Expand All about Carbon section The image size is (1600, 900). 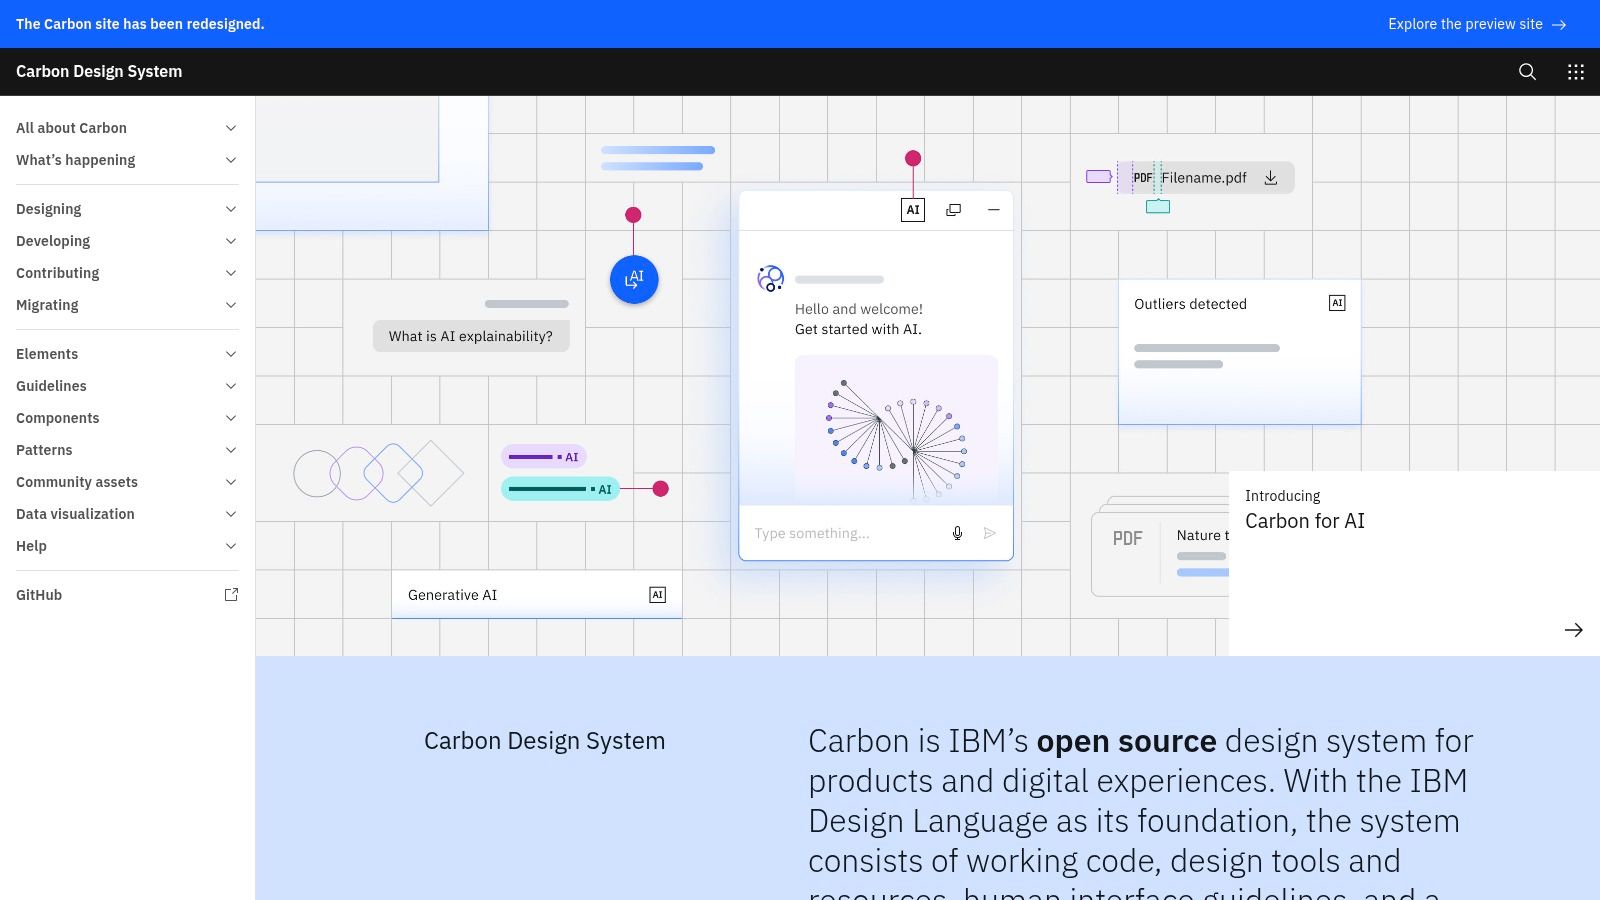click(127, 128)
